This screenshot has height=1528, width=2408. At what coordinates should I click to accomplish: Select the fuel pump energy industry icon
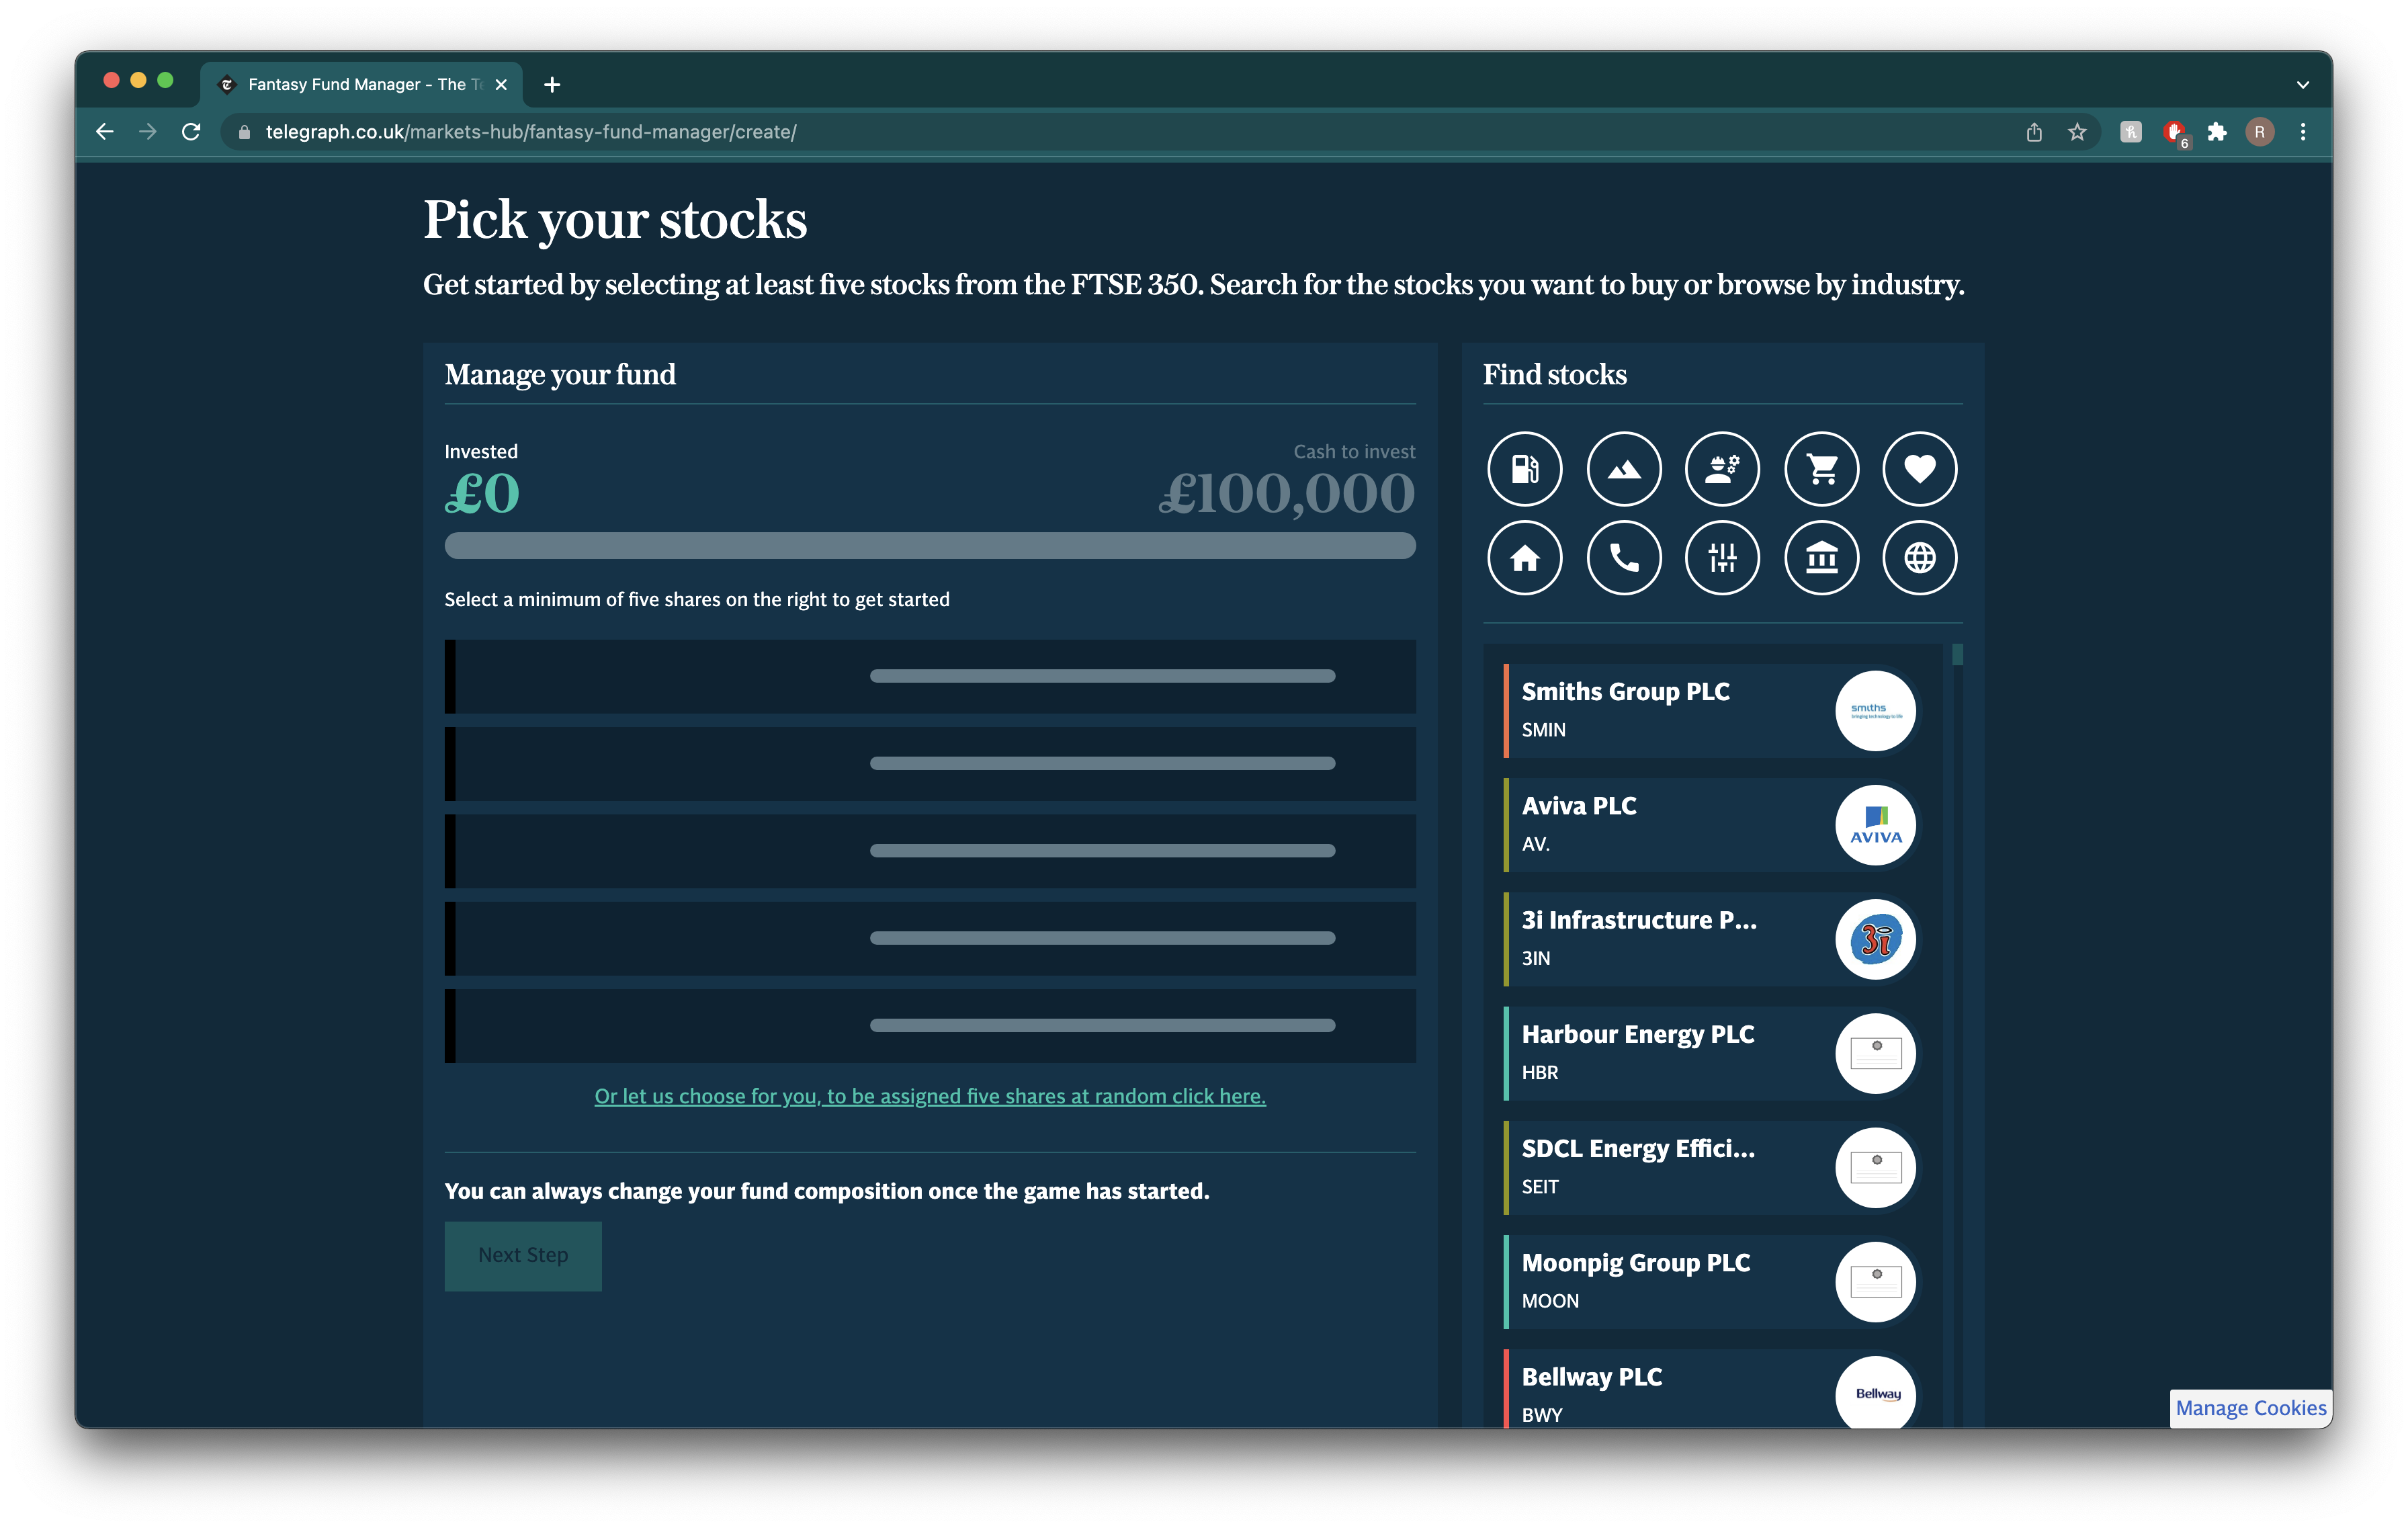1524,469
